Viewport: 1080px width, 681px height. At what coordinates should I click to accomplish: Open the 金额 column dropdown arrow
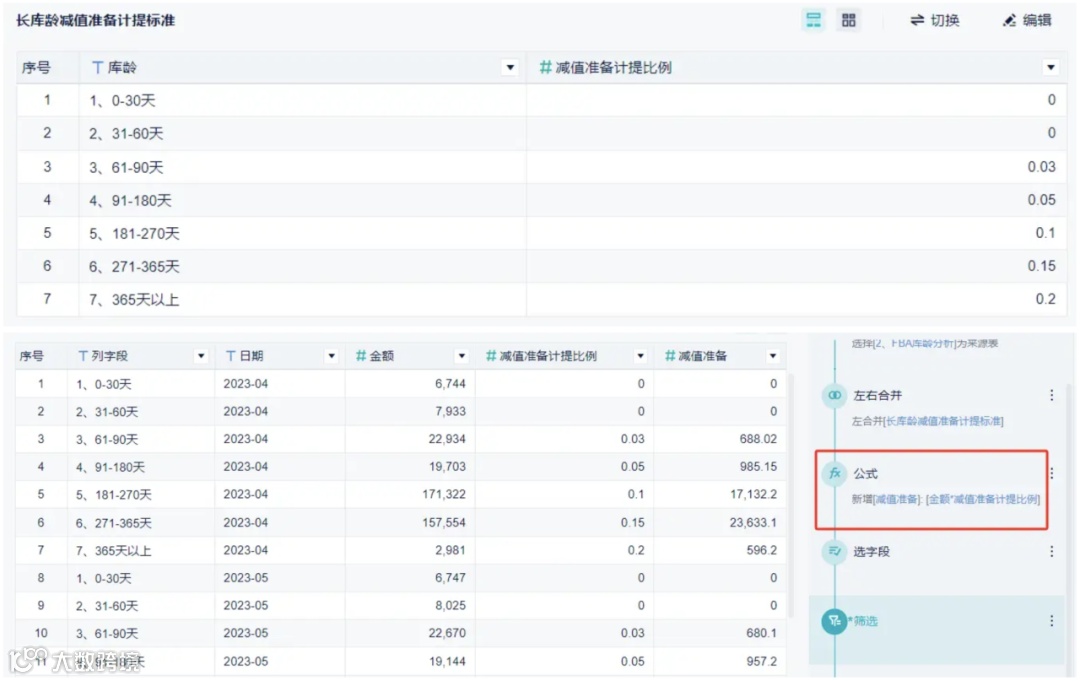(x=460, y=355)
